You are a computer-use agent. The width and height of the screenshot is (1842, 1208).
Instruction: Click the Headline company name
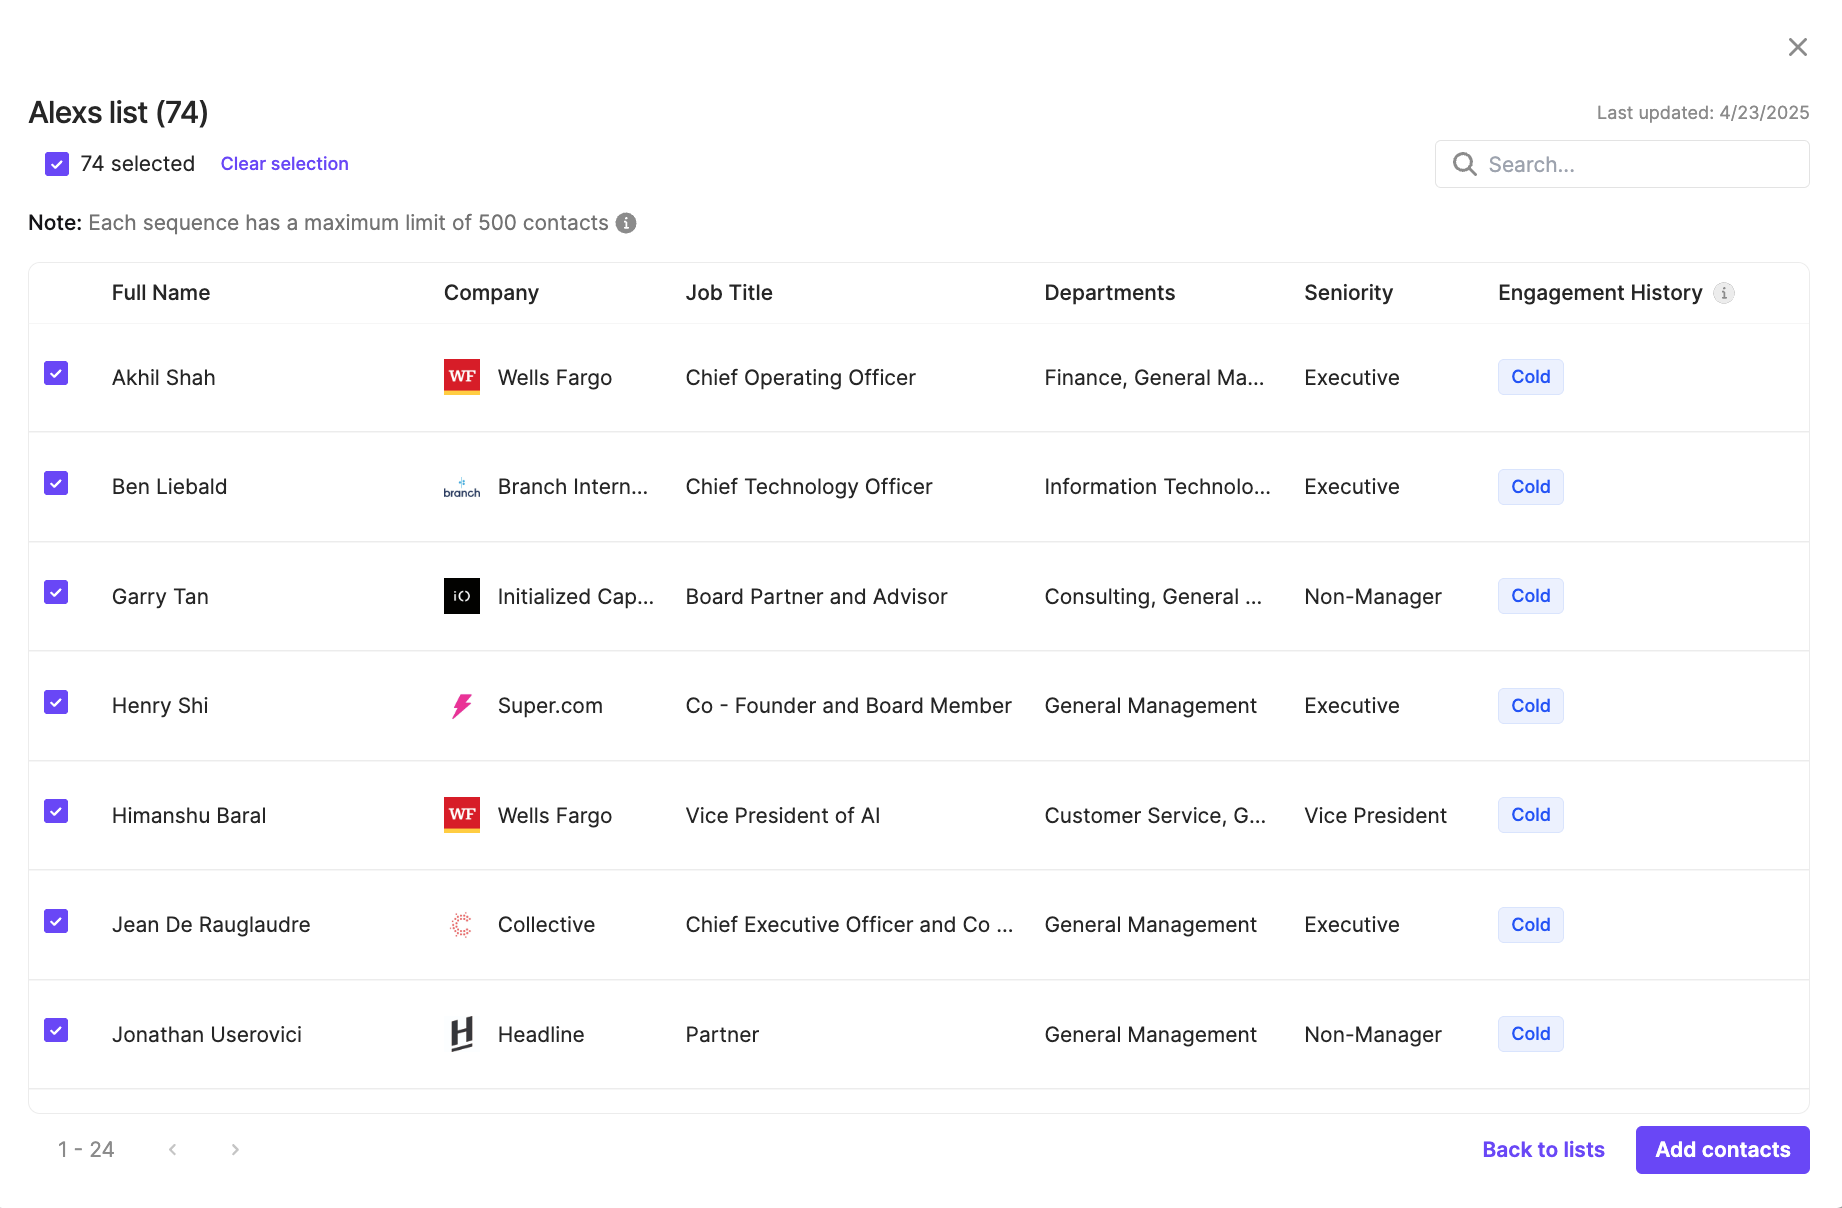coord(541,1035)
